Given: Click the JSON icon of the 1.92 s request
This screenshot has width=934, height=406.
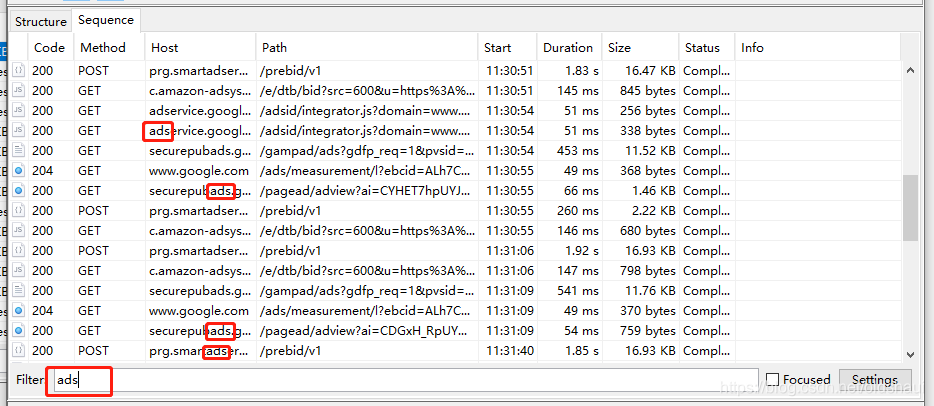Looking at the screenshot, I should point(18,251).
